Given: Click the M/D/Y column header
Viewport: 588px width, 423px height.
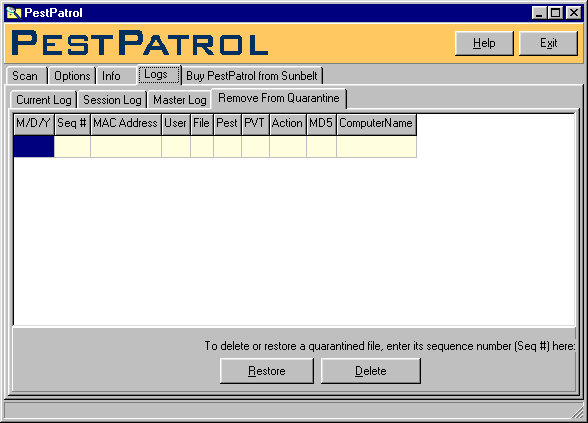Looking at the screenshot, I should click(x=34, y=123).
